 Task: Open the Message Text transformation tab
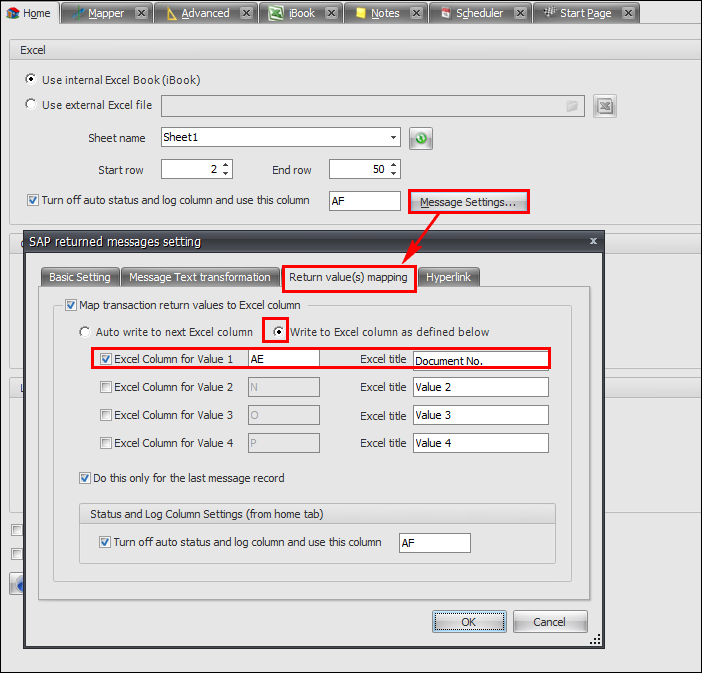click(200, 277)
